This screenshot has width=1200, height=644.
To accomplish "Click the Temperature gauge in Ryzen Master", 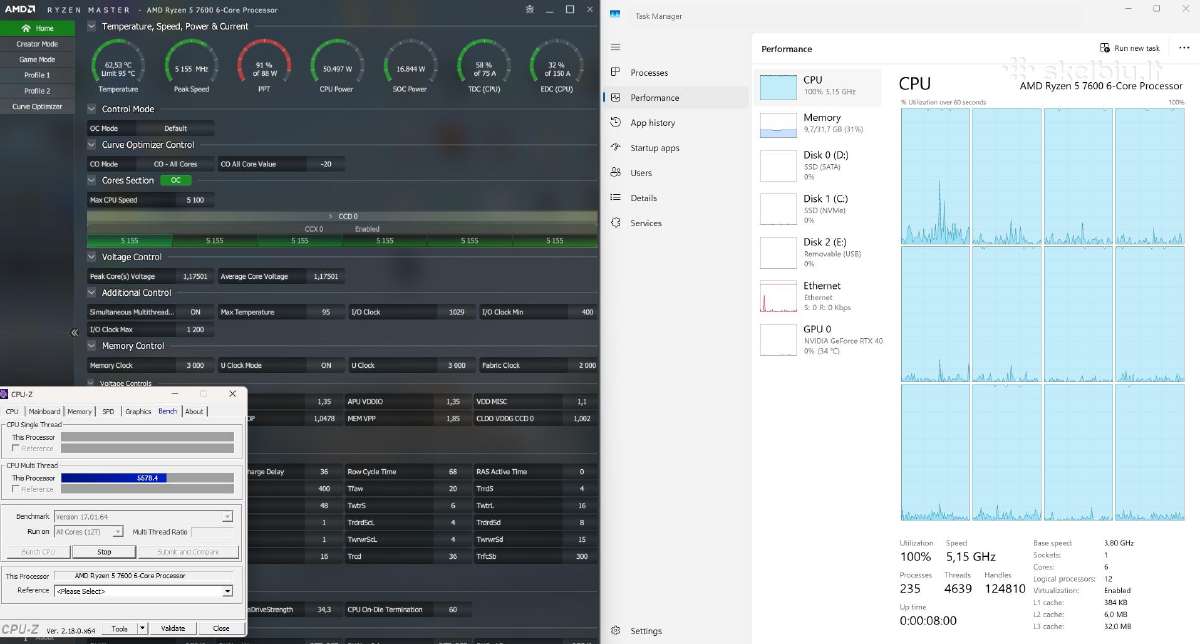I will coord(118,68).
